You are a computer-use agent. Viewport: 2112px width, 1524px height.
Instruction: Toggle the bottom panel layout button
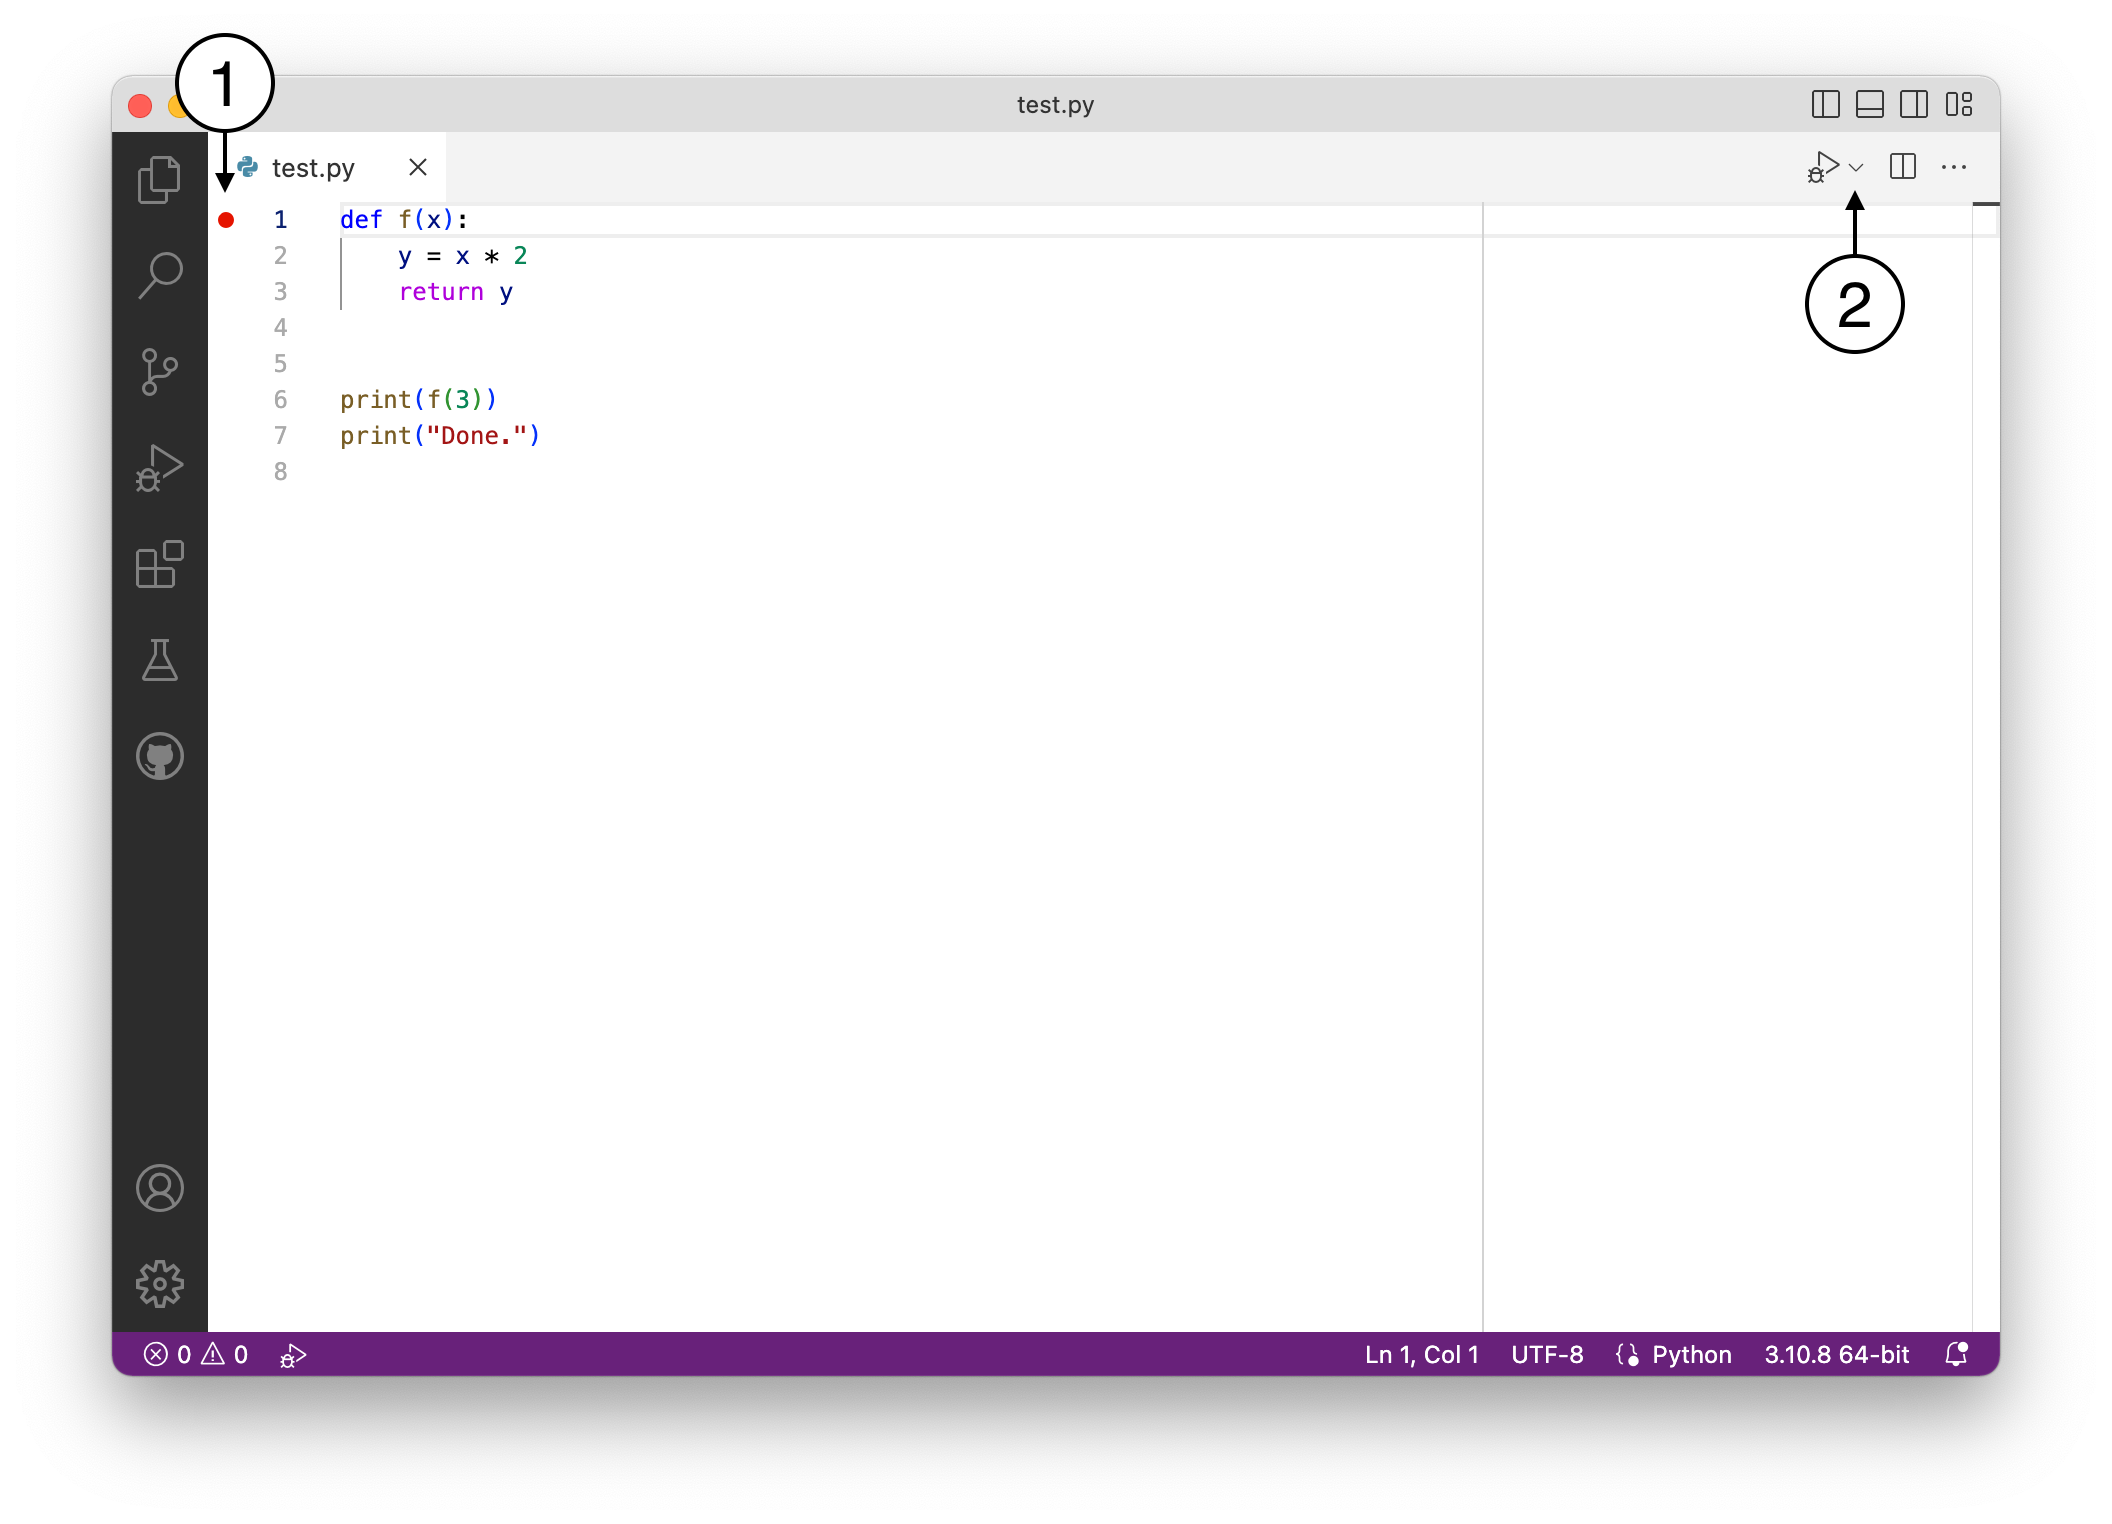(1869, 104)
